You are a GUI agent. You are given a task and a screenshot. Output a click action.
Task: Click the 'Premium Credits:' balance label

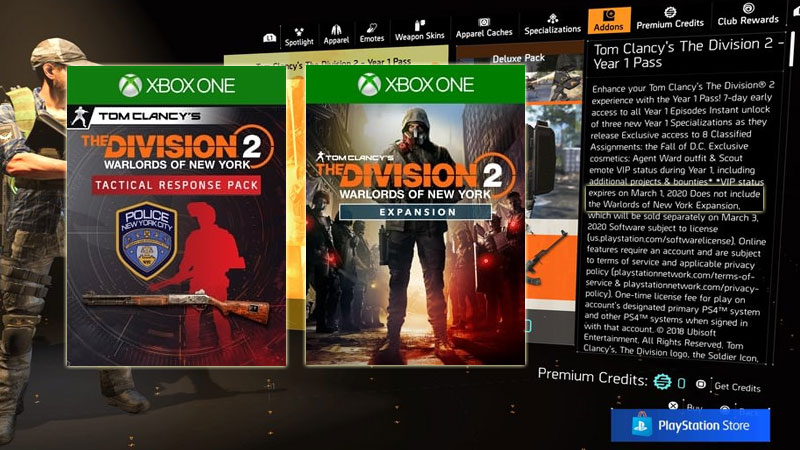click(x=592, y=377)
